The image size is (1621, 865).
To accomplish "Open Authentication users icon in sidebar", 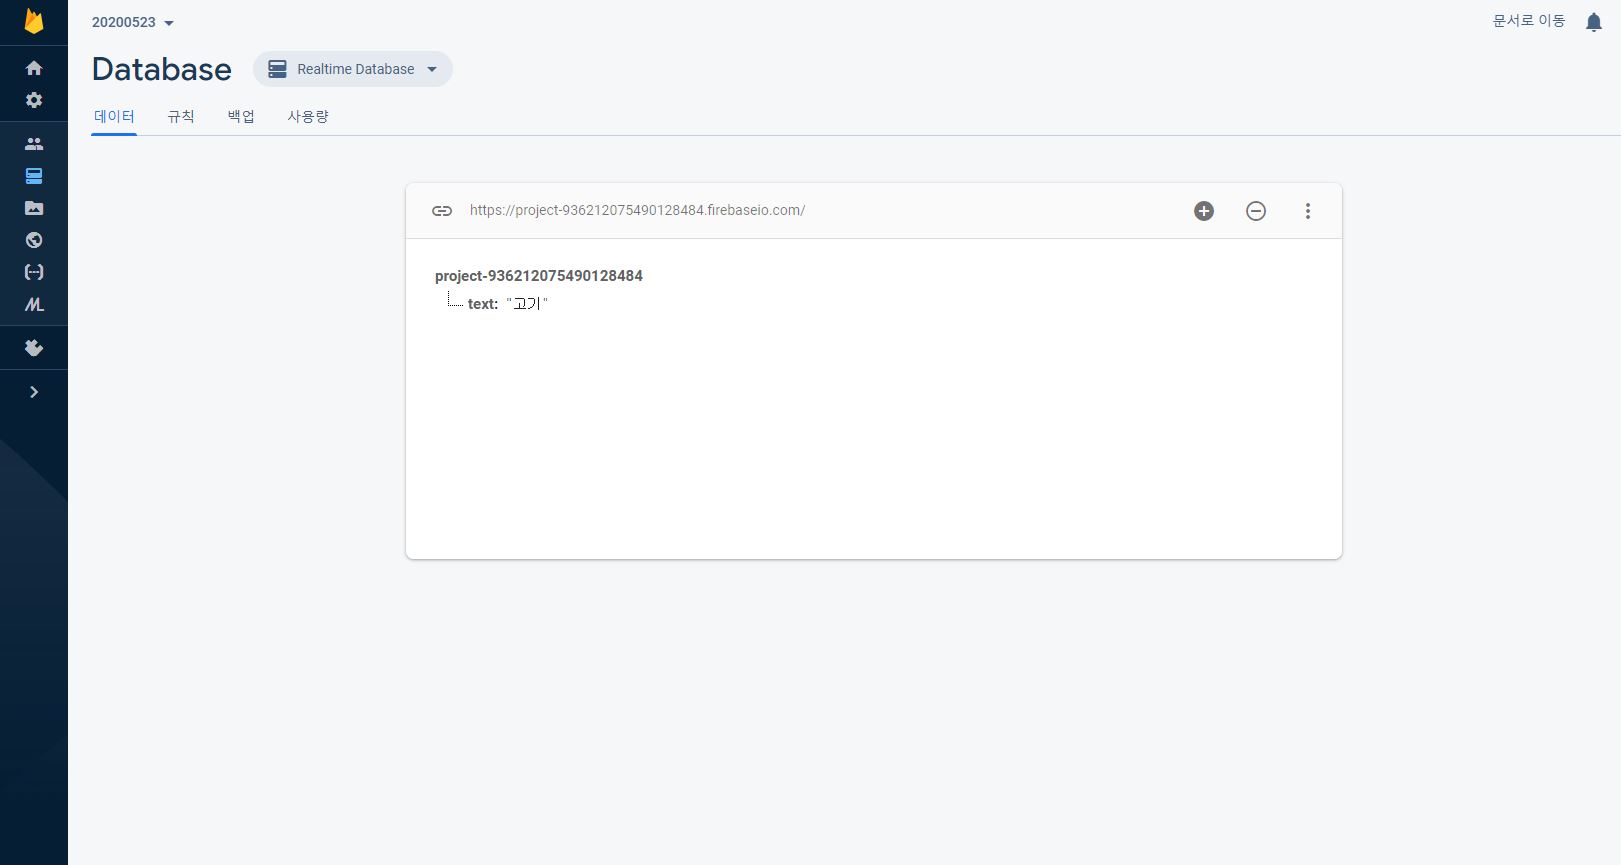I will click(x=34, y=144).
